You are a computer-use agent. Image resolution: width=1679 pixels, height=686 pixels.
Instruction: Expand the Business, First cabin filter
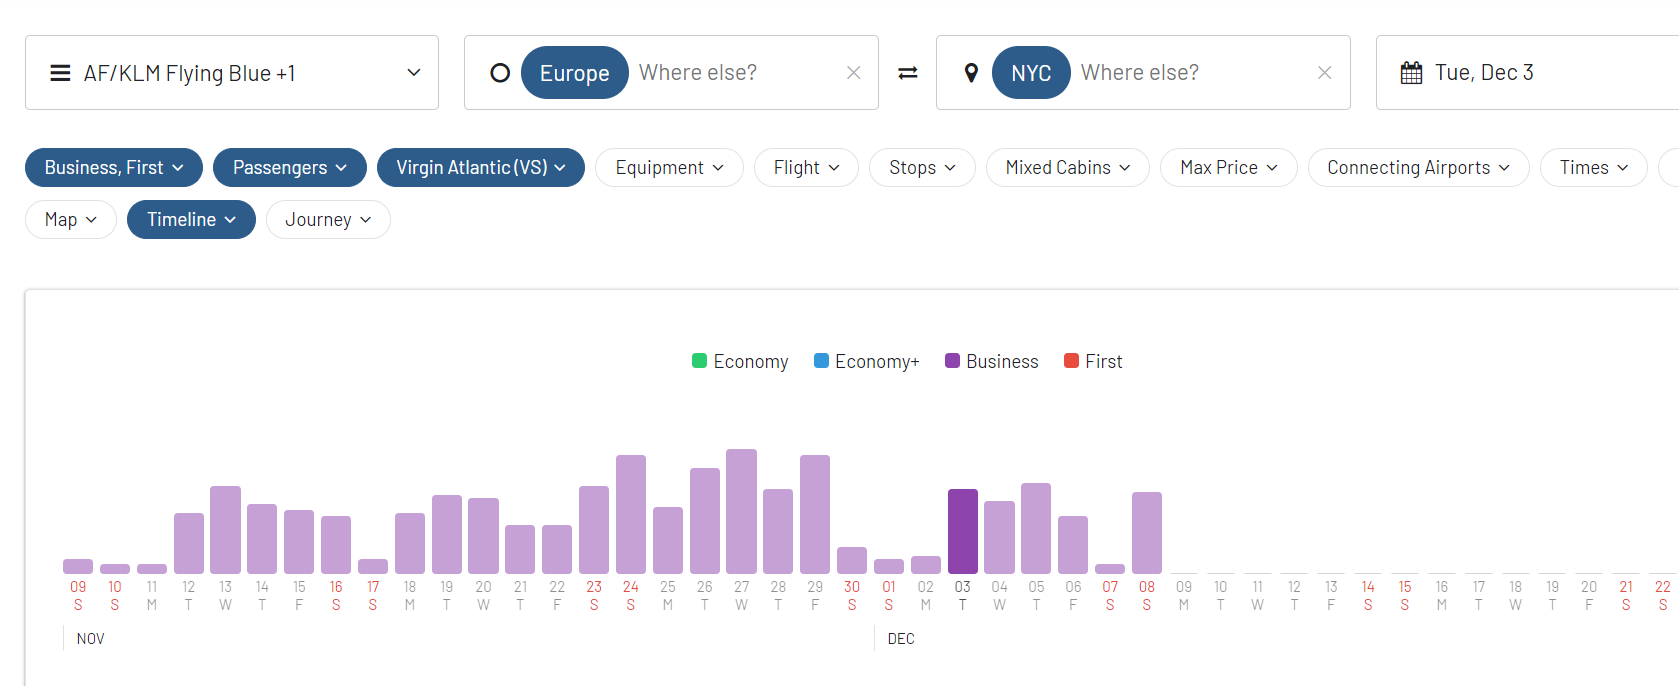[114, 168]
